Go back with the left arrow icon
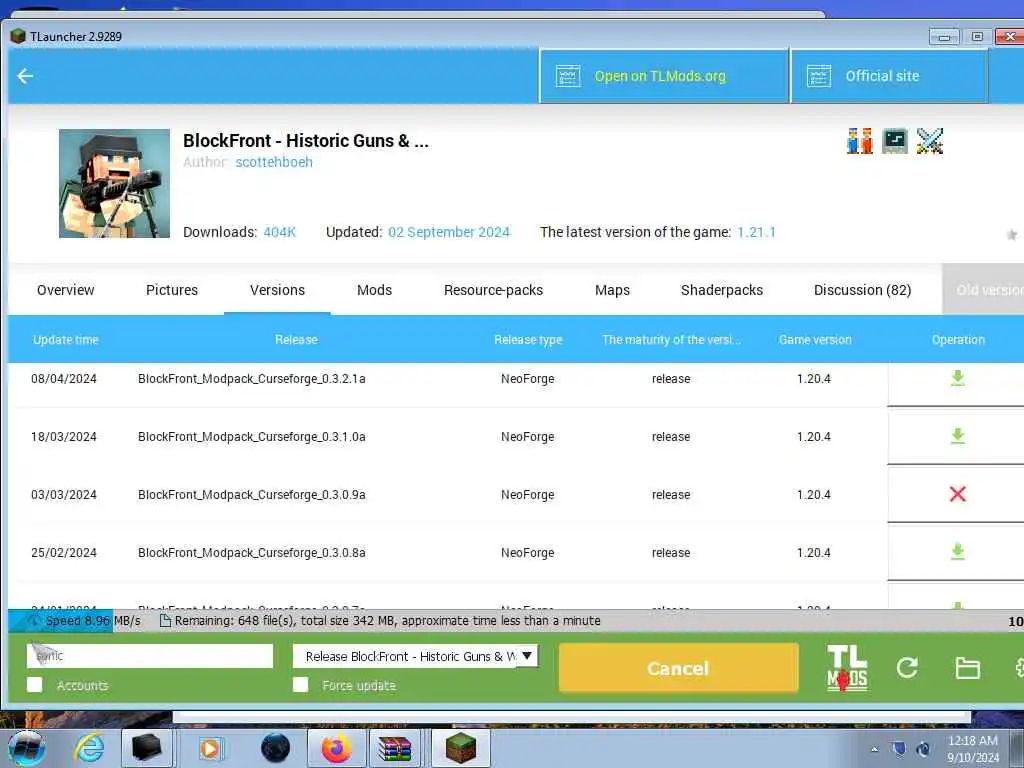The height and width of the screenshot is (768, 1024). tap(25, 76)
